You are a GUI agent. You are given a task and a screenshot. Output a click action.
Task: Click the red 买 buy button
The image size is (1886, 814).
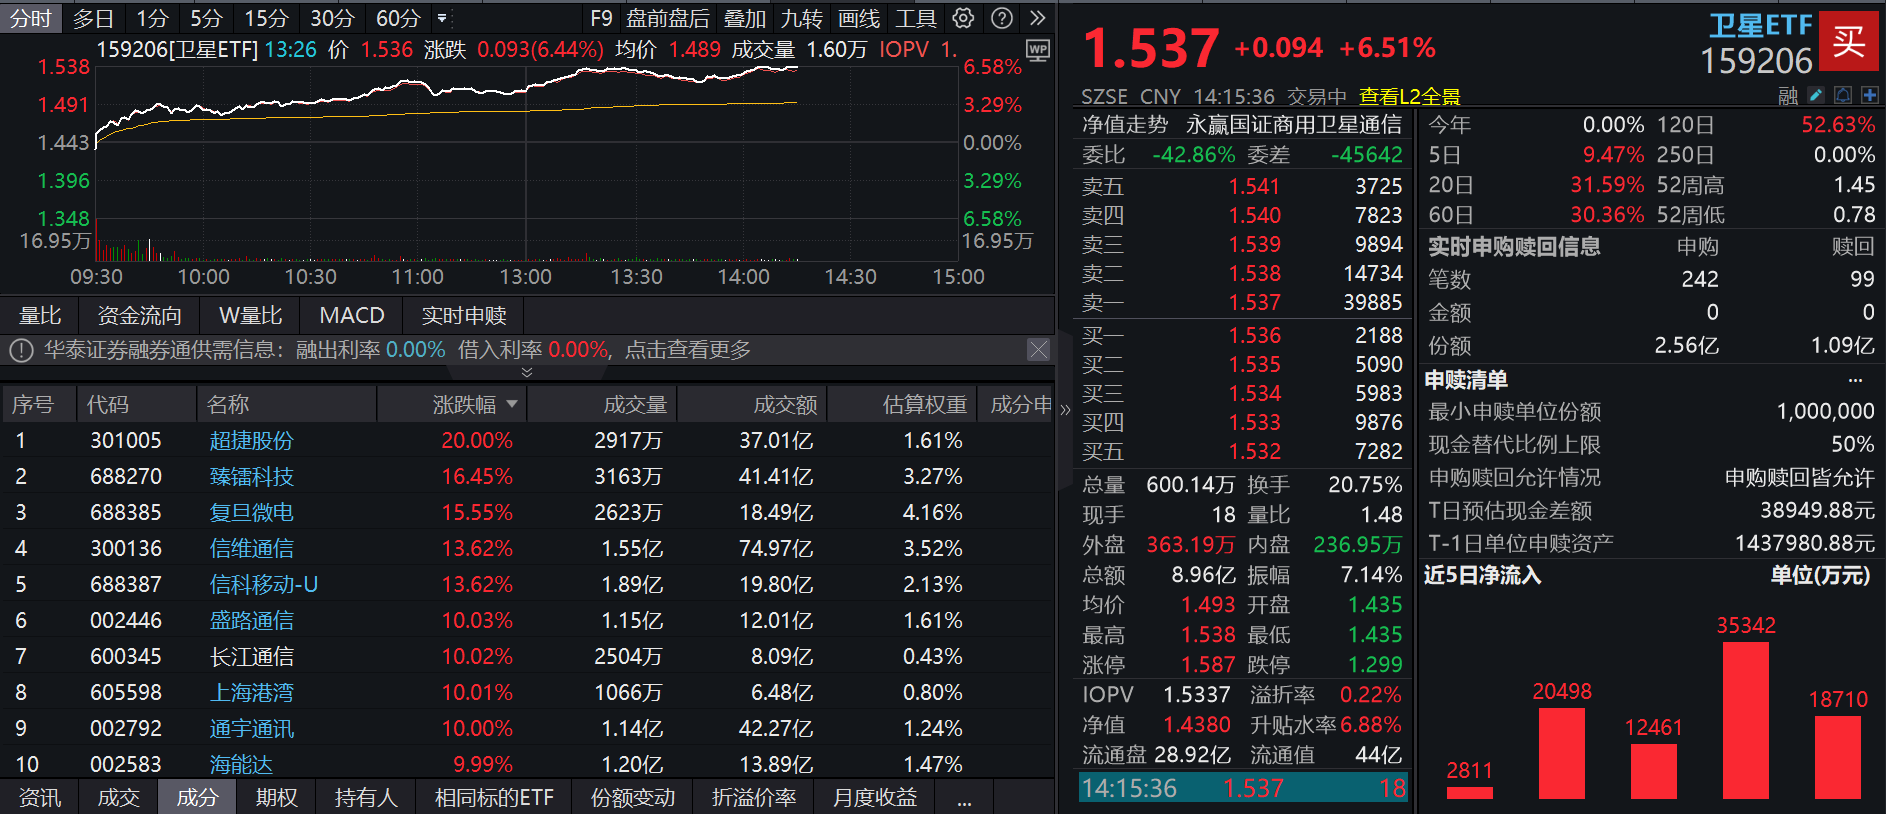1847,41
